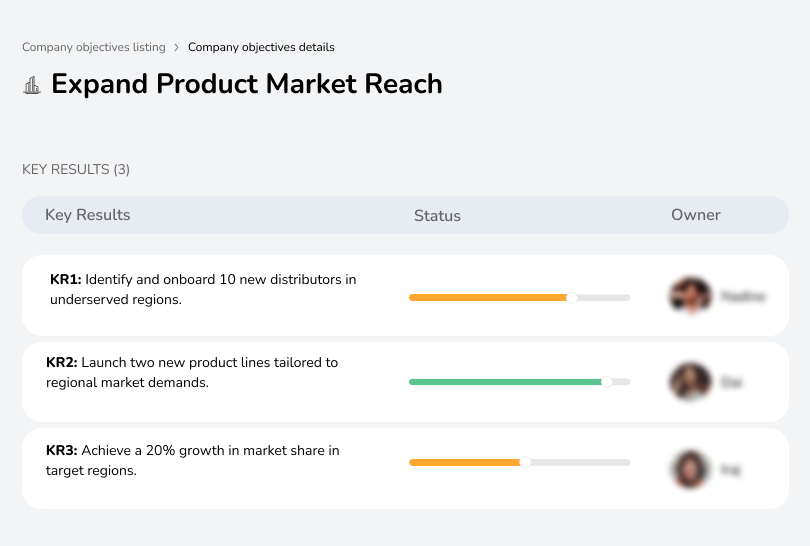Click the KR3 owner avatar
The image size is (810, 546).
click(691, 469)
